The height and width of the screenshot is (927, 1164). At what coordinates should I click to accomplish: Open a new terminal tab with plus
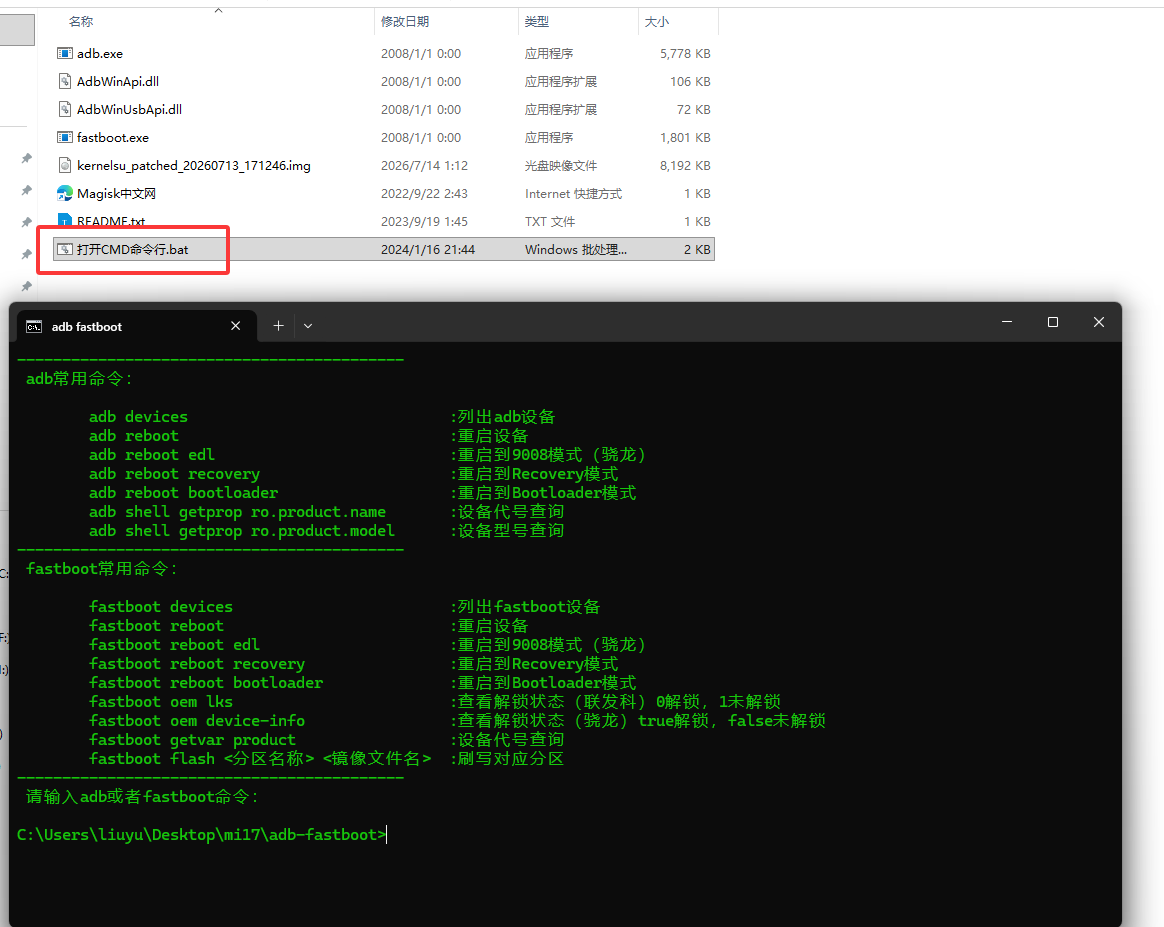(278, 326)
